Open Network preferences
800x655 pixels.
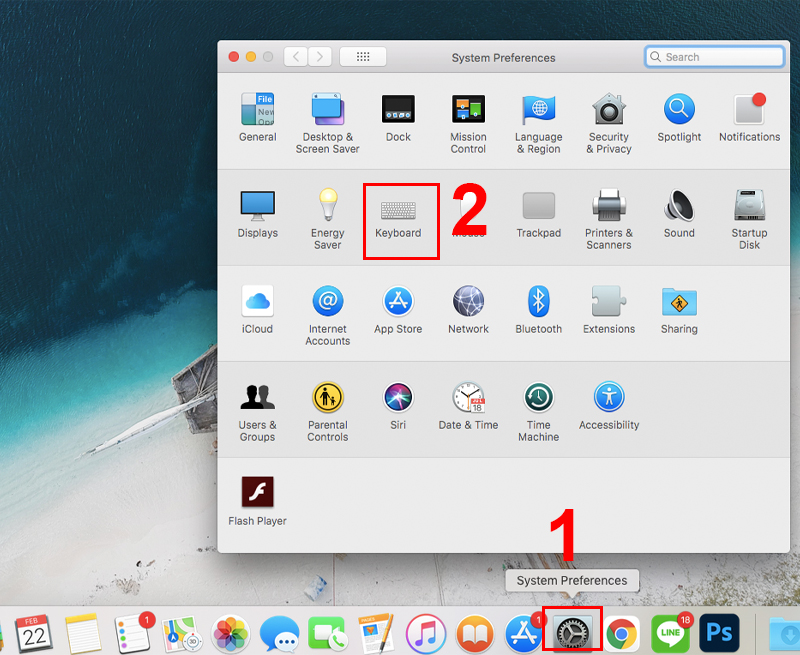tap(468, 303)
